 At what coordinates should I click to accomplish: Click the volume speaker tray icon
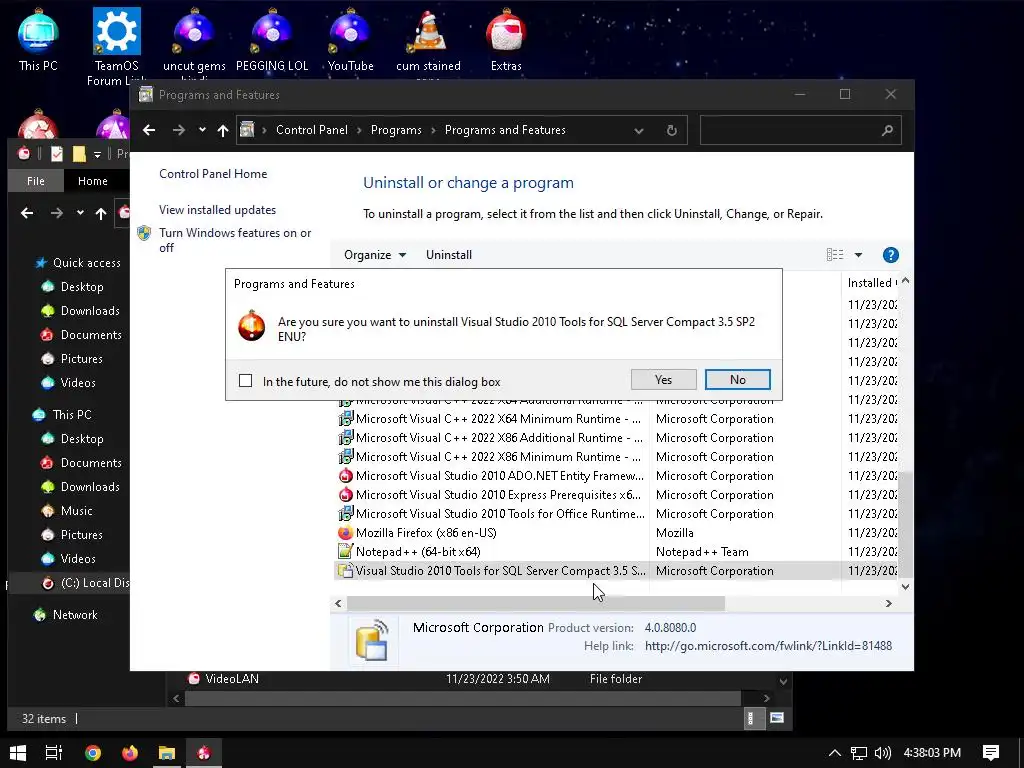click(x=882, y=752)
